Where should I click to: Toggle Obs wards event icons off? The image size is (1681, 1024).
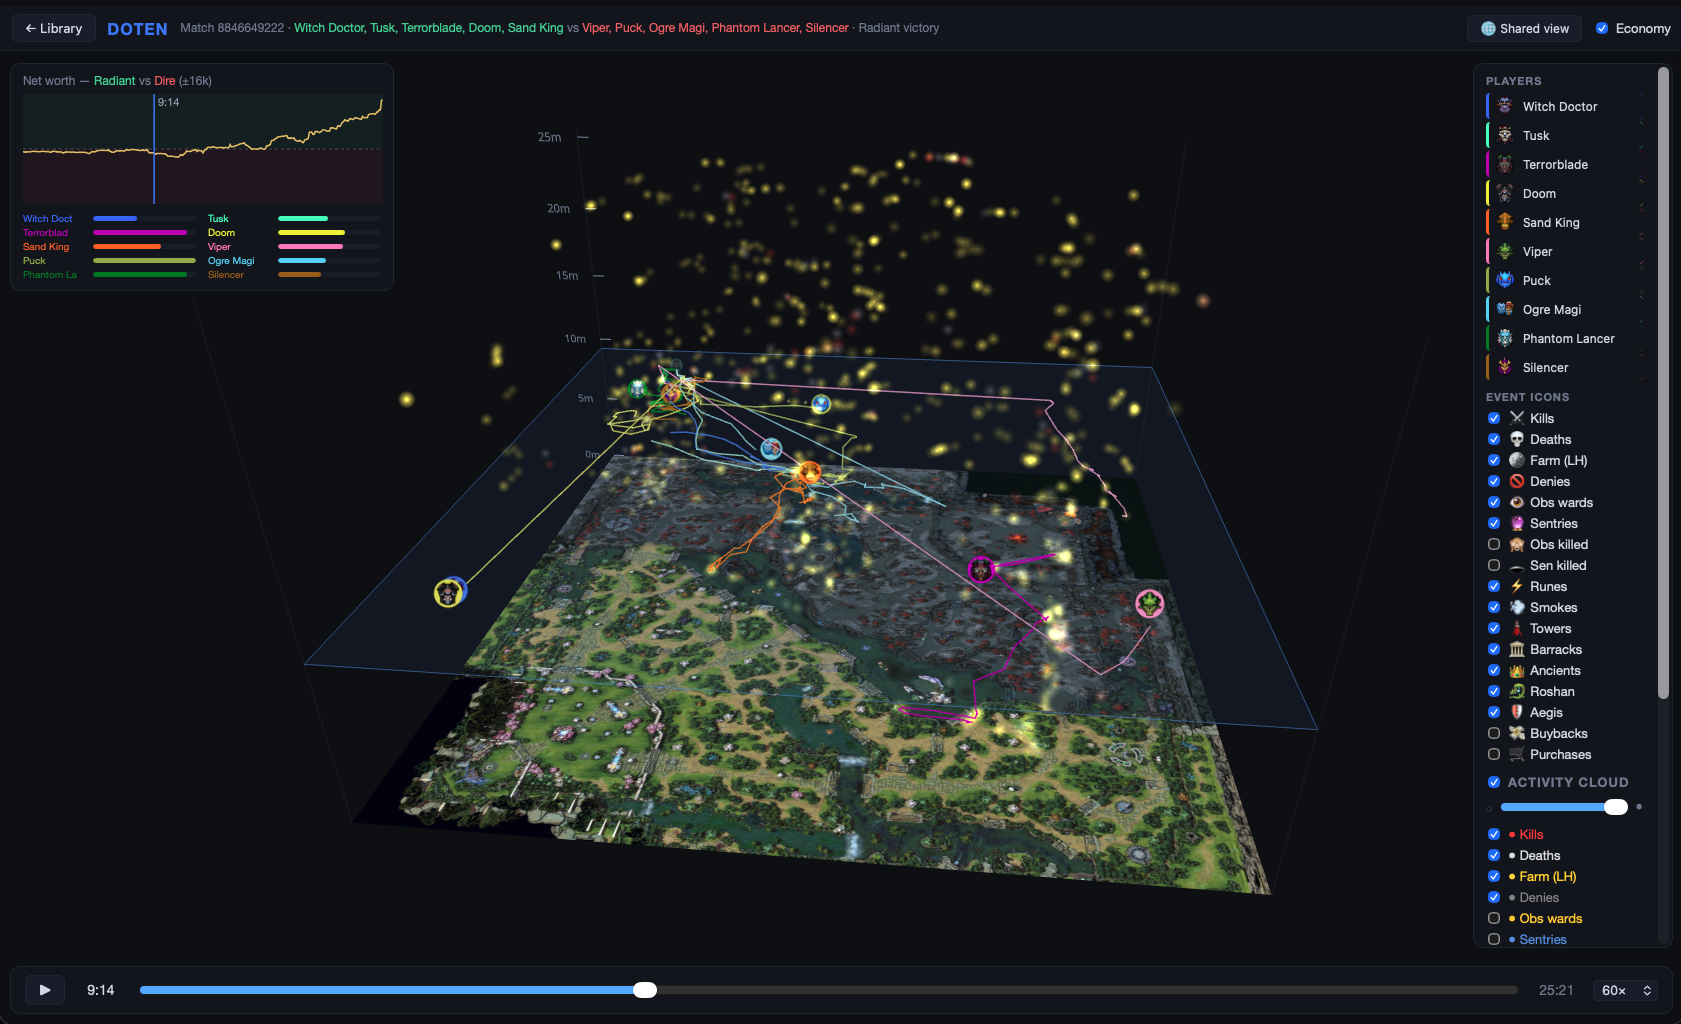pos(1494,502)
